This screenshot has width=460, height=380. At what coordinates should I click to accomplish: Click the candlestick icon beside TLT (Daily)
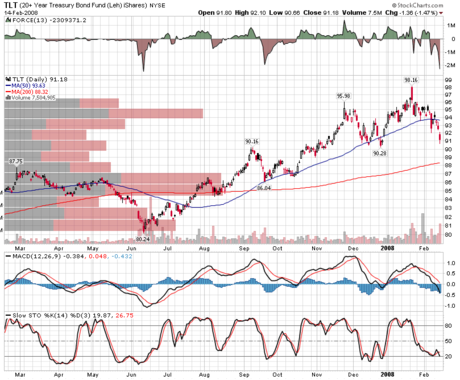pyautogui.click(x=9, y=79)
